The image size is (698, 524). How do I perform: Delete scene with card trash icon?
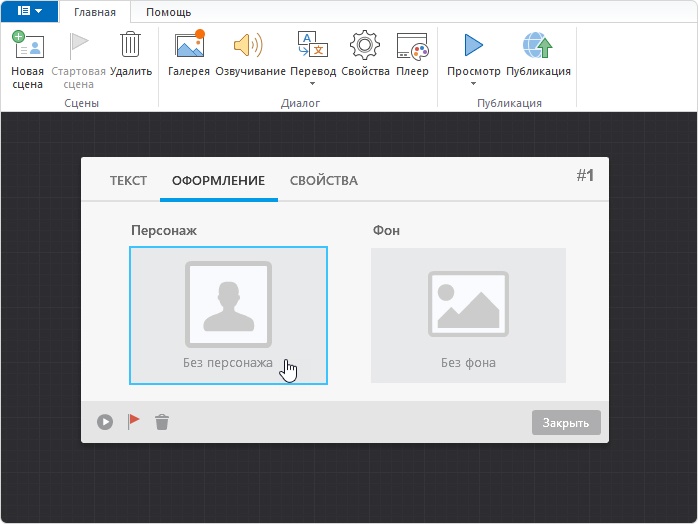click(162, 422)
